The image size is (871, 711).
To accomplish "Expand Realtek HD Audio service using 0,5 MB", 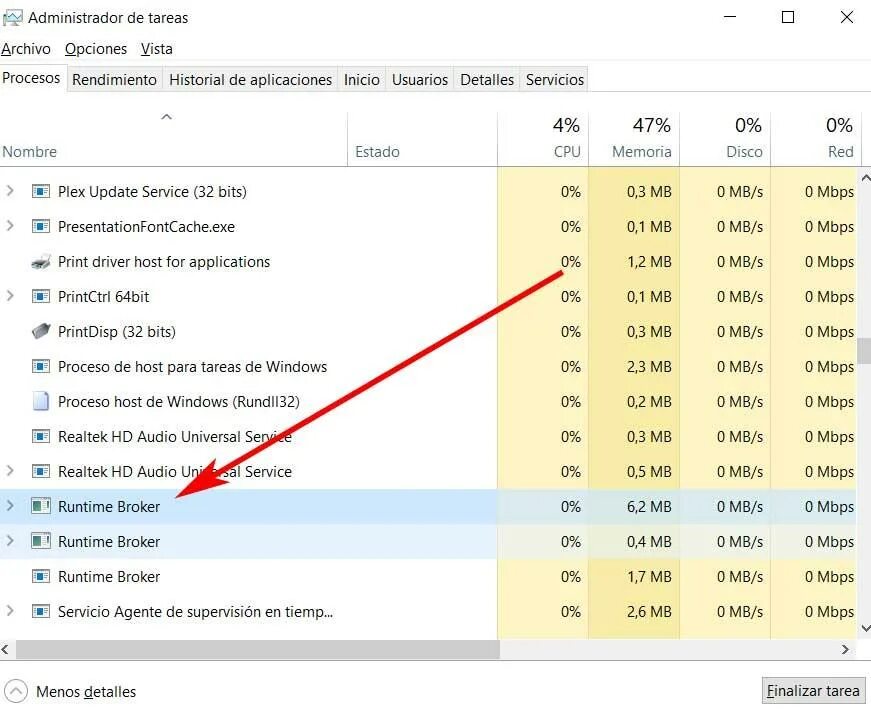I will click(x=10, y=471).
